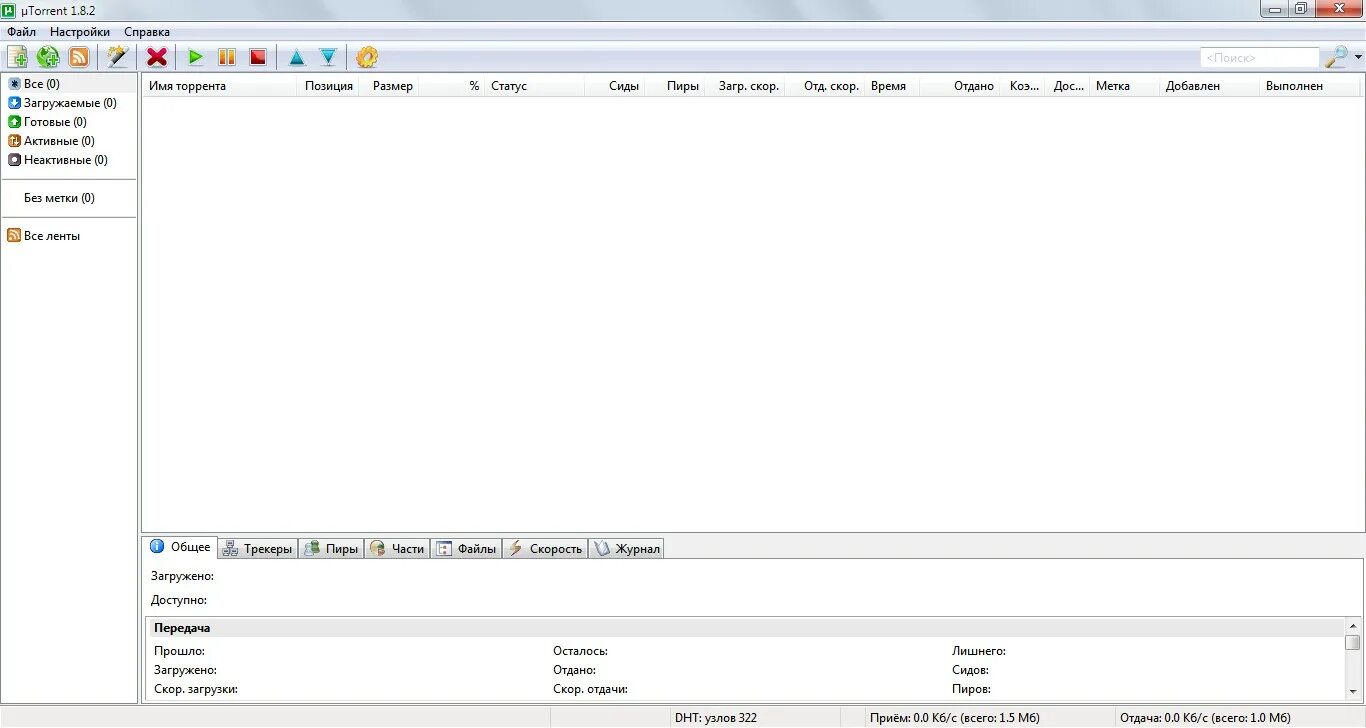Switch to the Части tab
Viewport: 1366px width, 728px height.
pos(397,549)
